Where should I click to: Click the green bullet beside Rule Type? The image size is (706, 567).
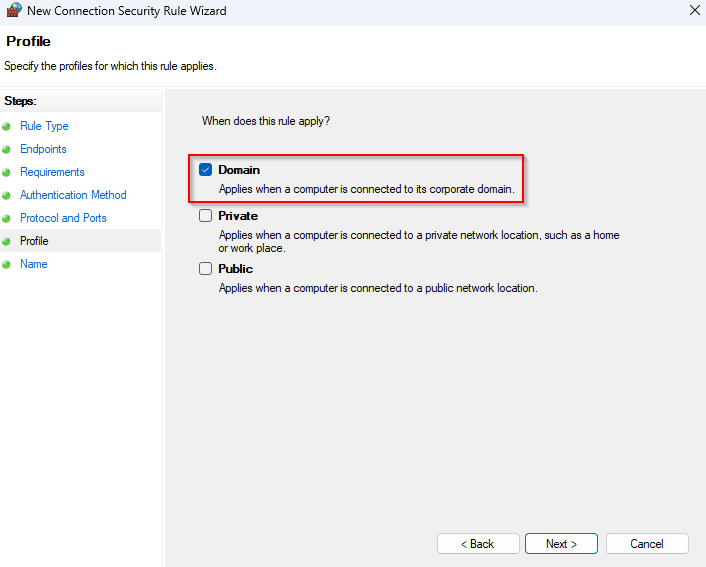pos(7,127)
